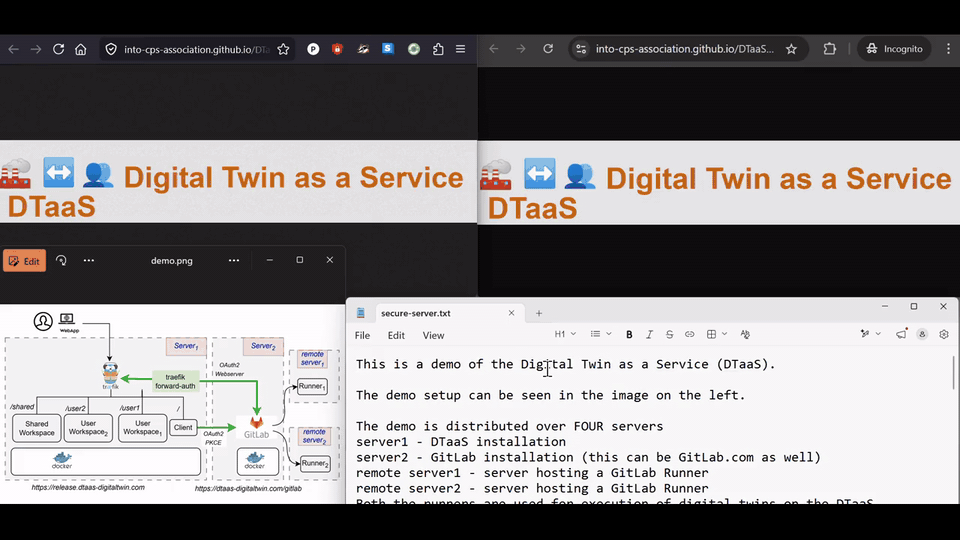Viewport: 960px width, 540px height.
Task: Rotate the demo.png image in Photos
Action: coord(61,260)
